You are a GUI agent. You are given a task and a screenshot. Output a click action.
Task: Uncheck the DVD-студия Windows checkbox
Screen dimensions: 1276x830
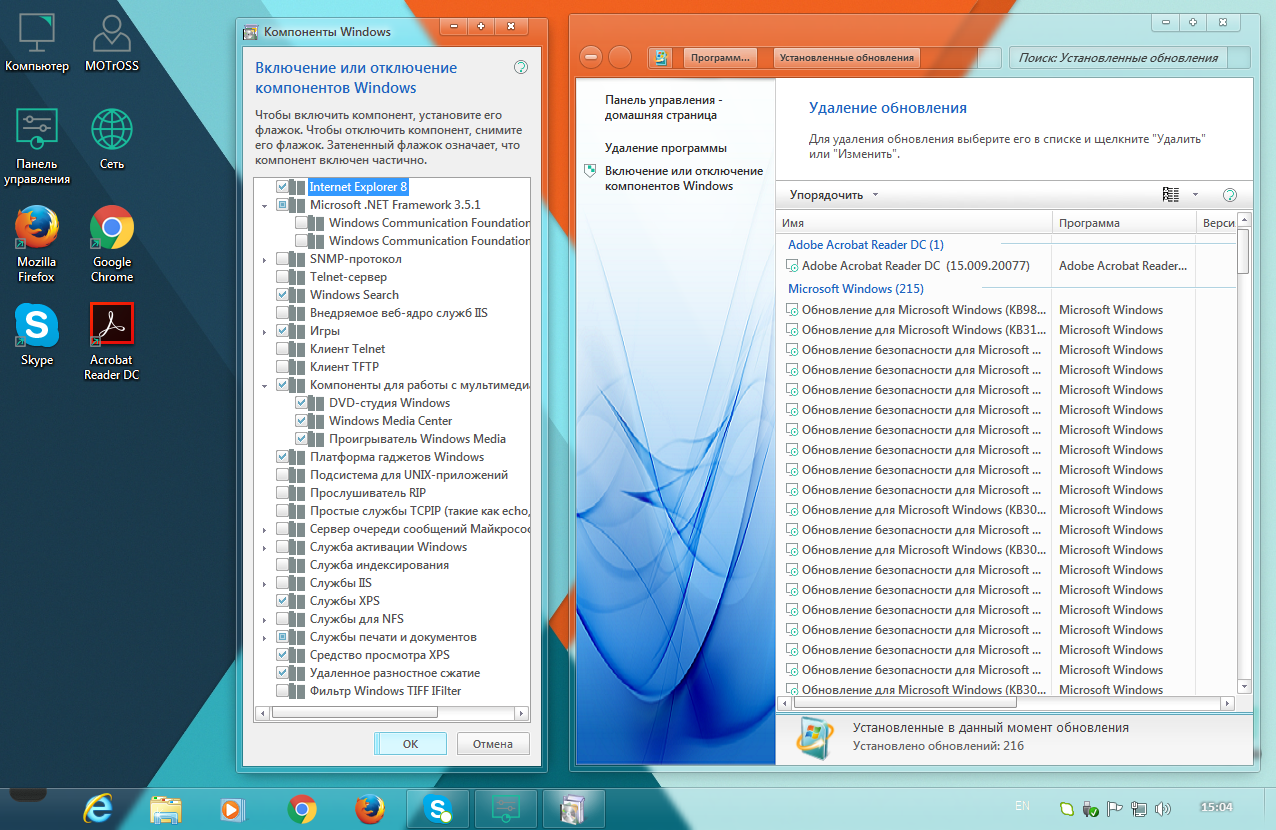[x=301, y=403]
